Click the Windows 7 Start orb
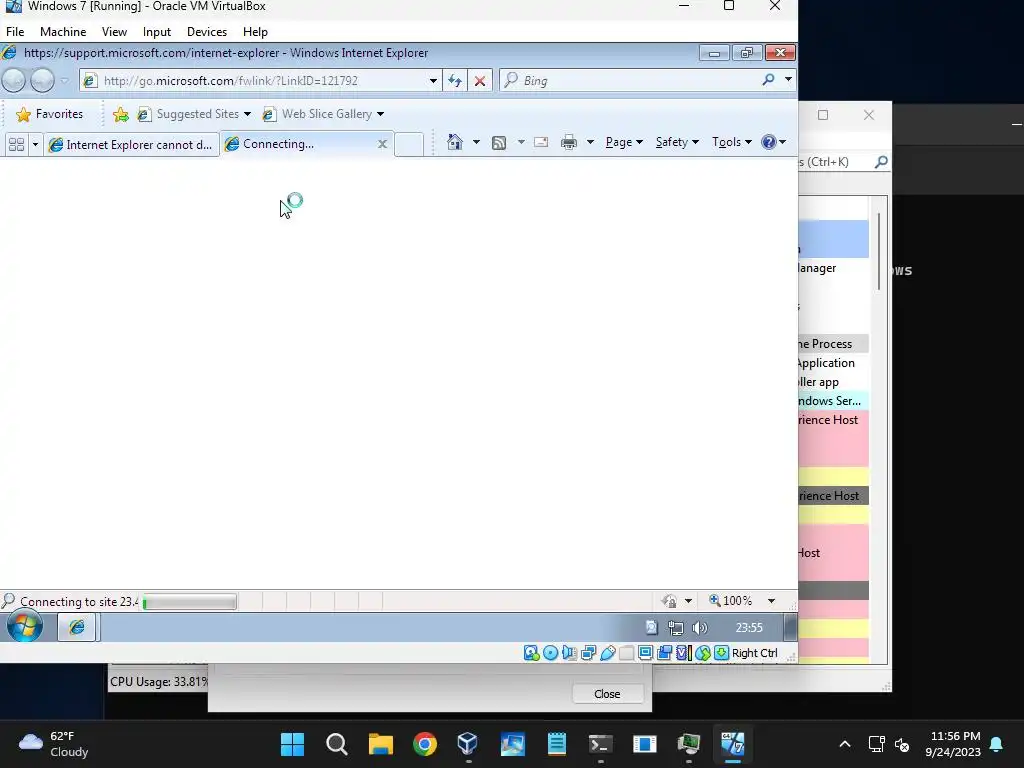Screen dimensions: 1024x768 click(25, 626)
